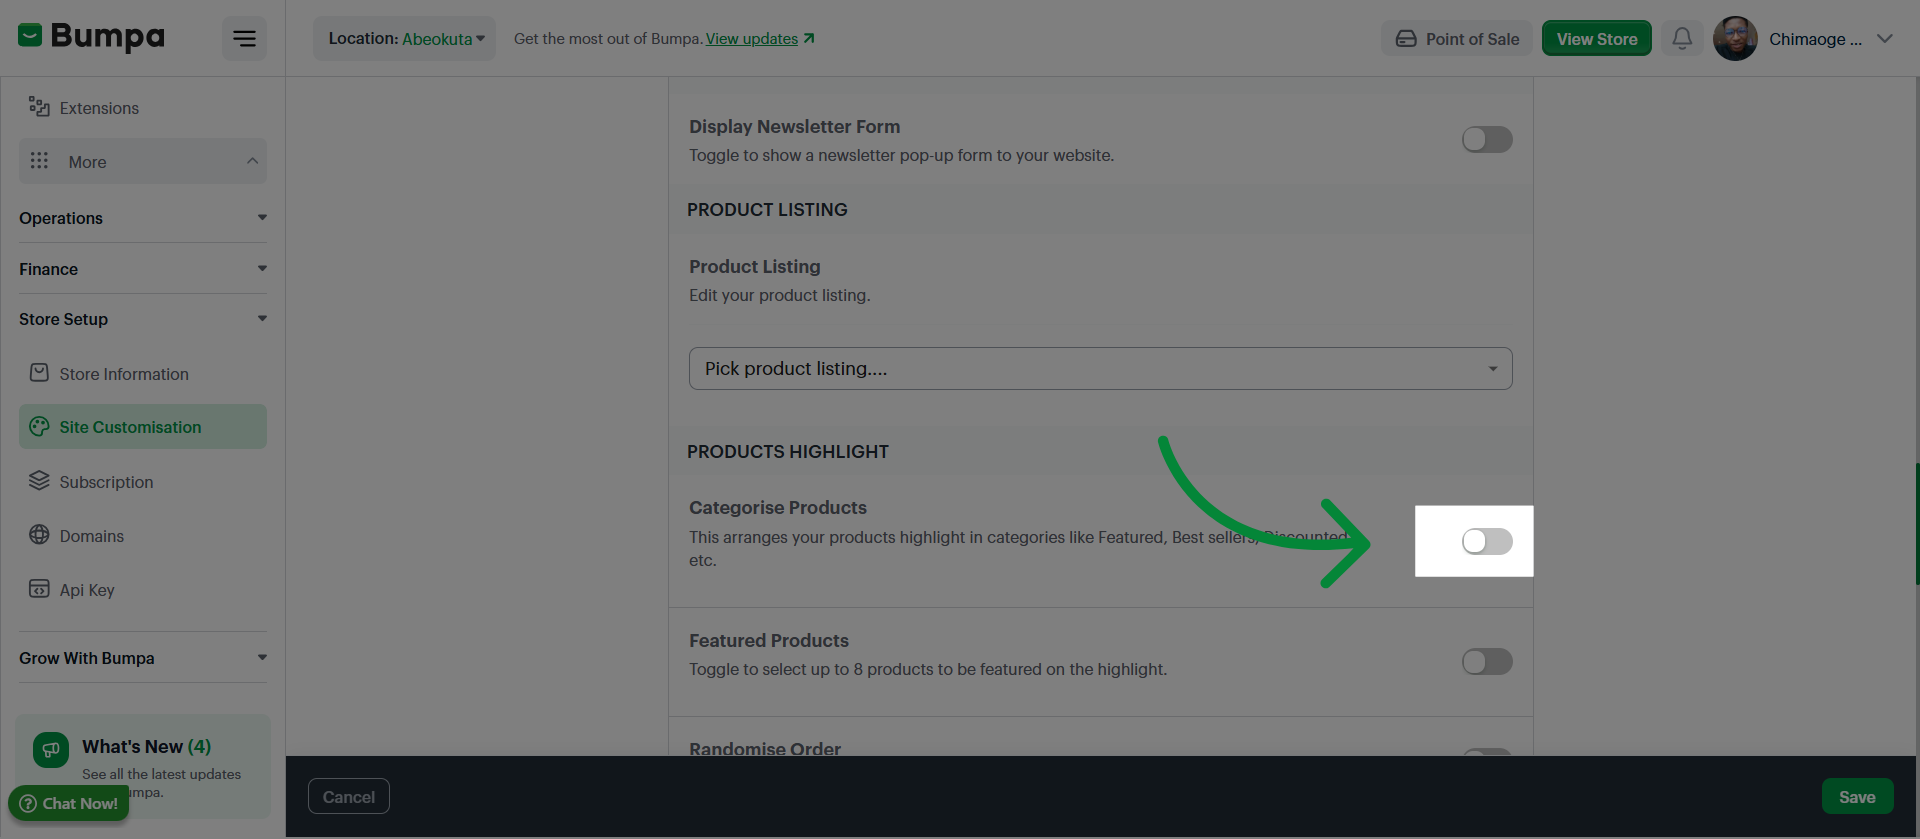This screenshot has width=1920, height=839.
Task: Click the More grid dots icon
Action: pos(39,161)
